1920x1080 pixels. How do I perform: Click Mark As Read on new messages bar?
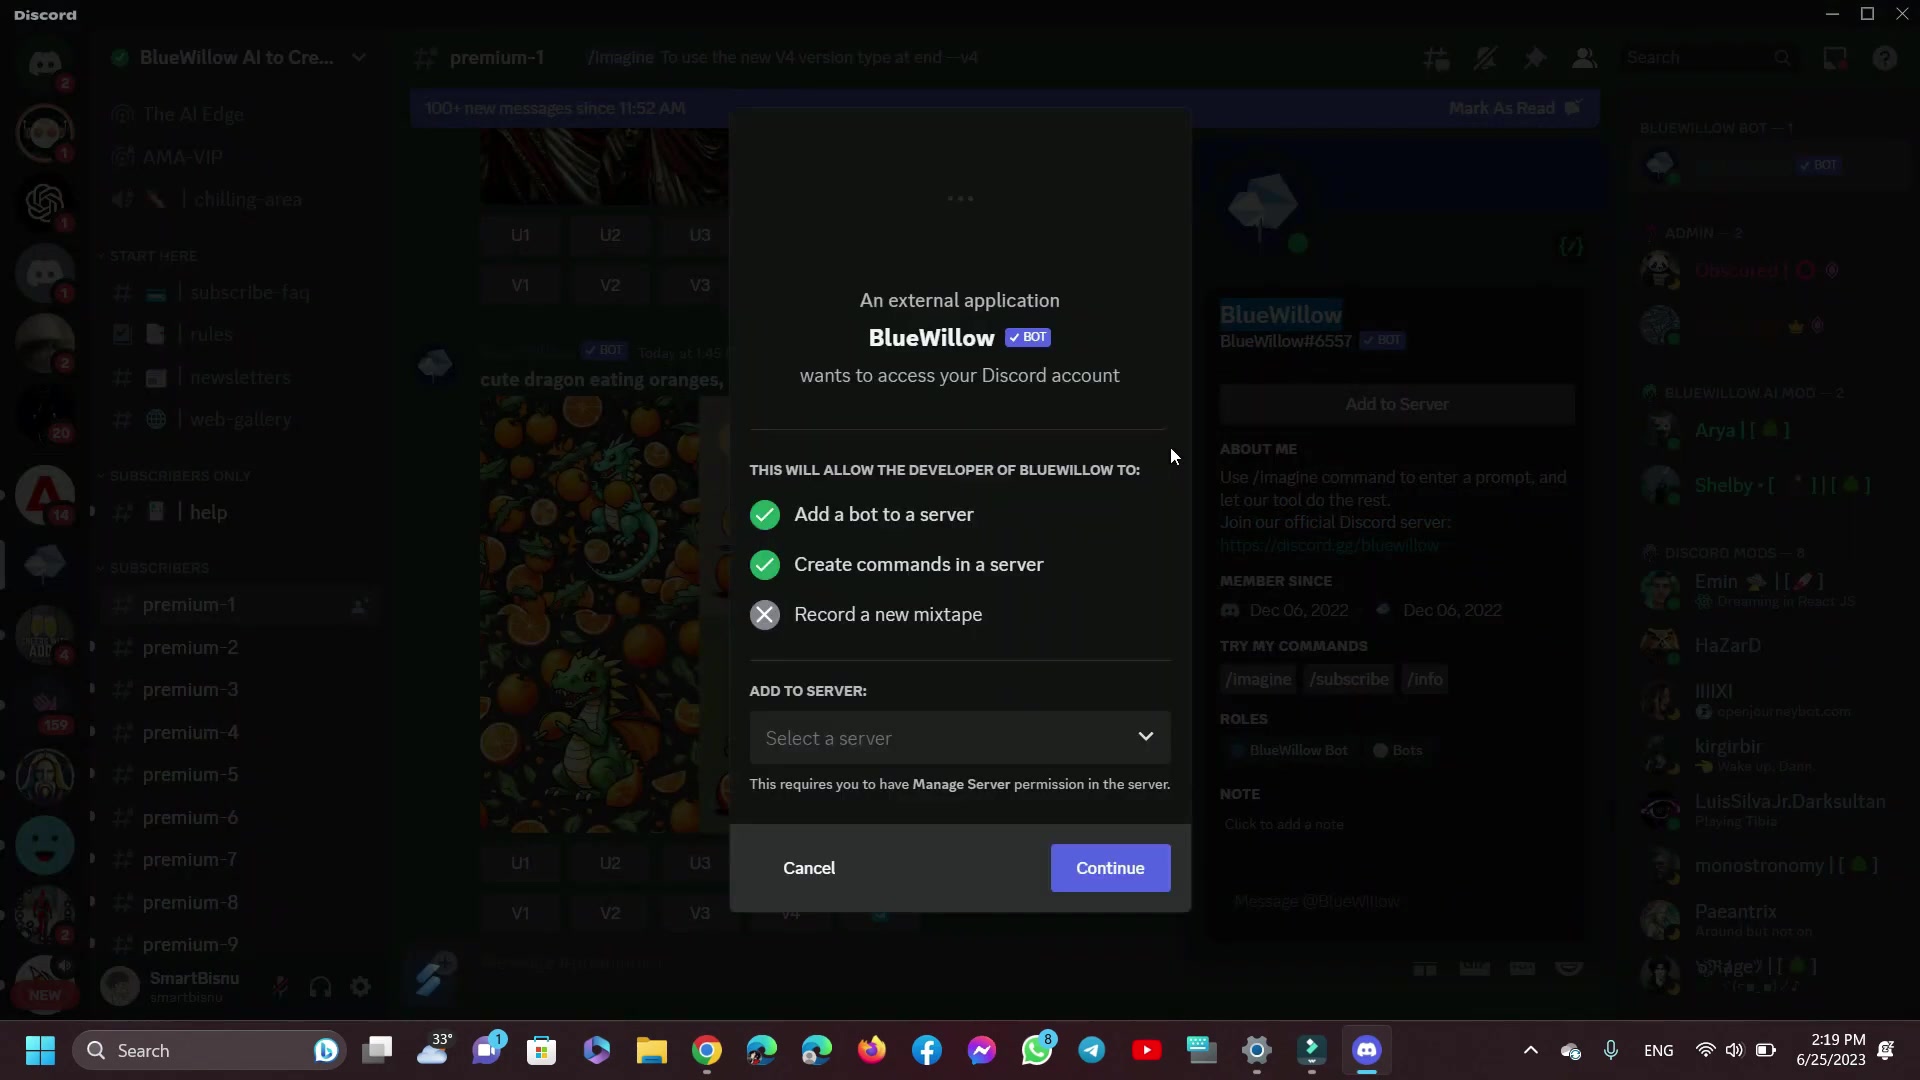(1514, 108)
